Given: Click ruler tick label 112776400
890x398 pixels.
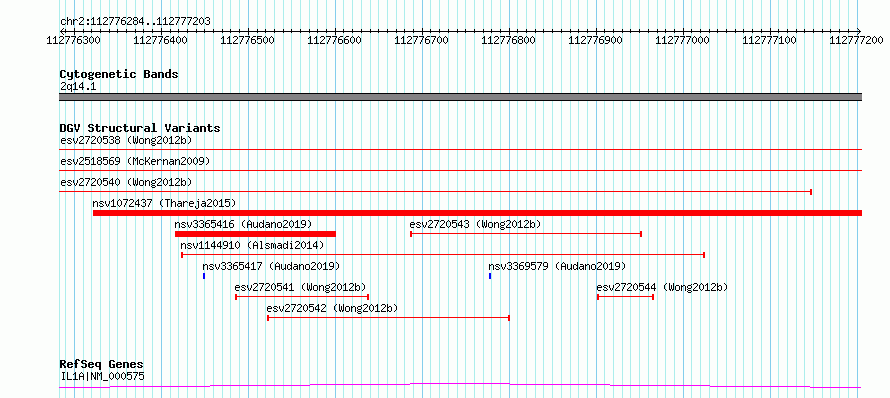Looking at the screenshot, I should click(162, 40).
